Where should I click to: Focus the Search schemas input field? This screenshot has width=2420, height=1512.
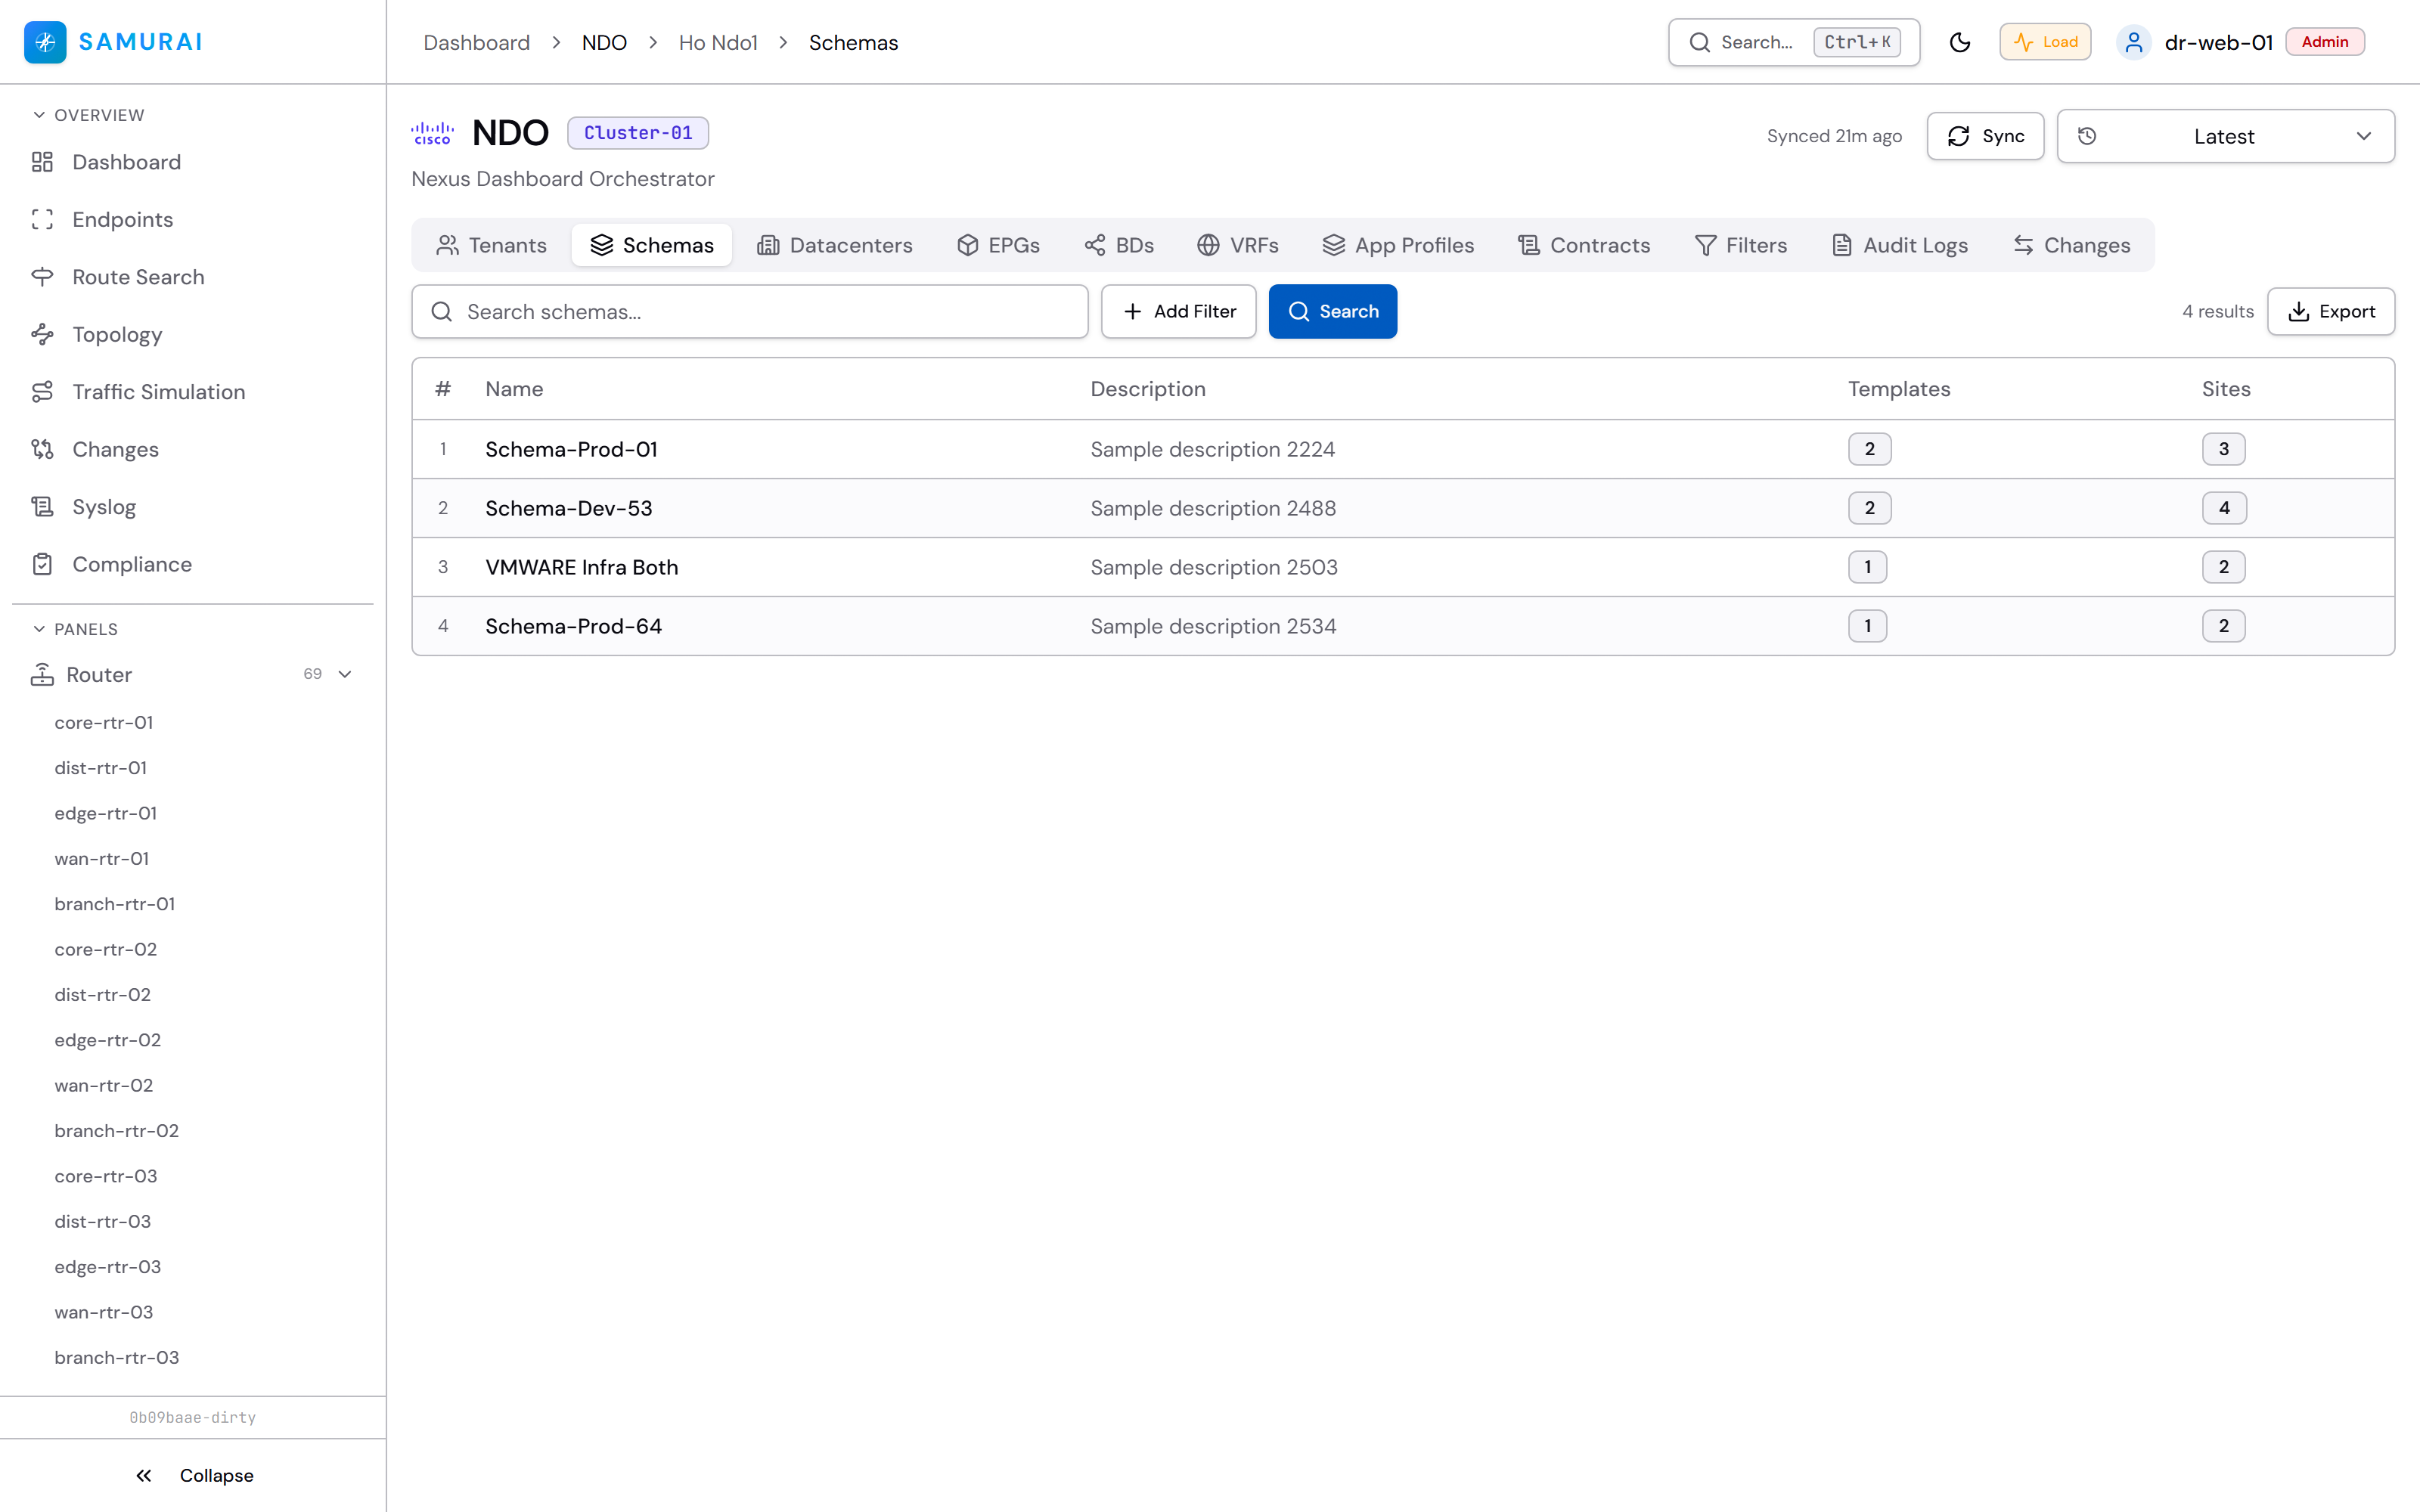click(x=750, y=311)
